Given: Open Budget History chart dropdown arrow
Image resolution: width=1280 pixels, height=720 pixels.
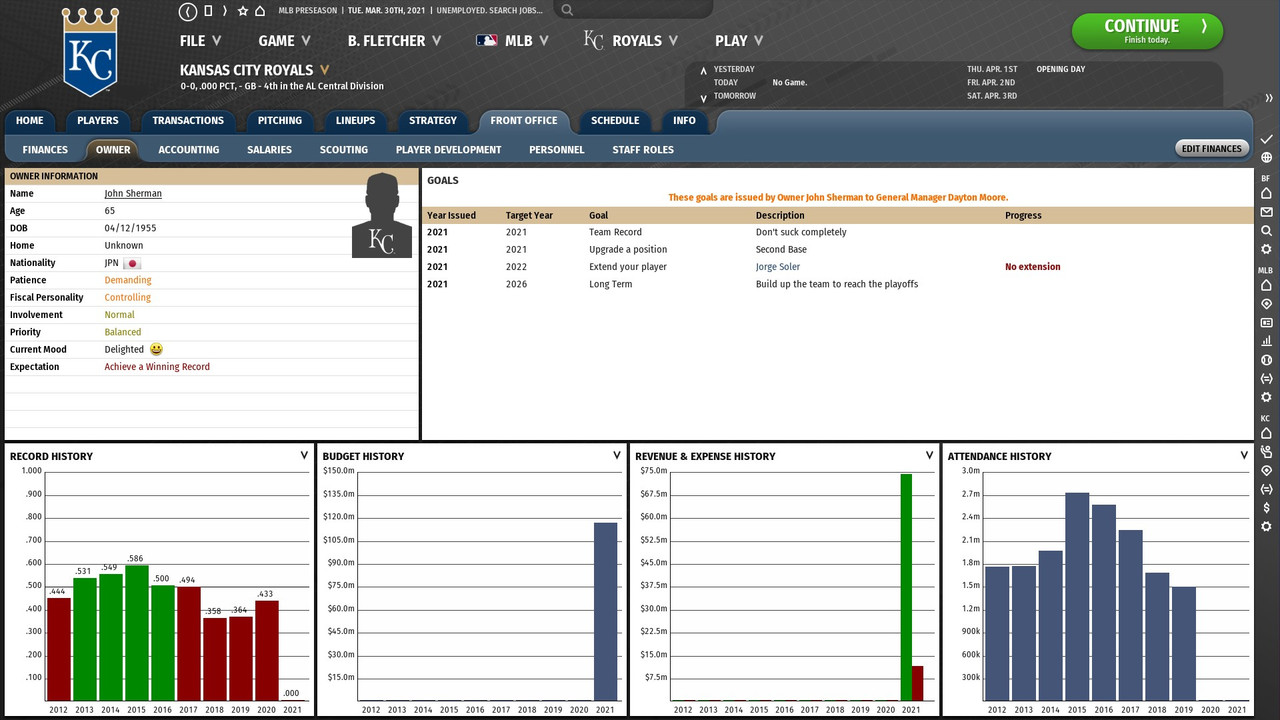Looking at the screenshot, I should 617,455.
